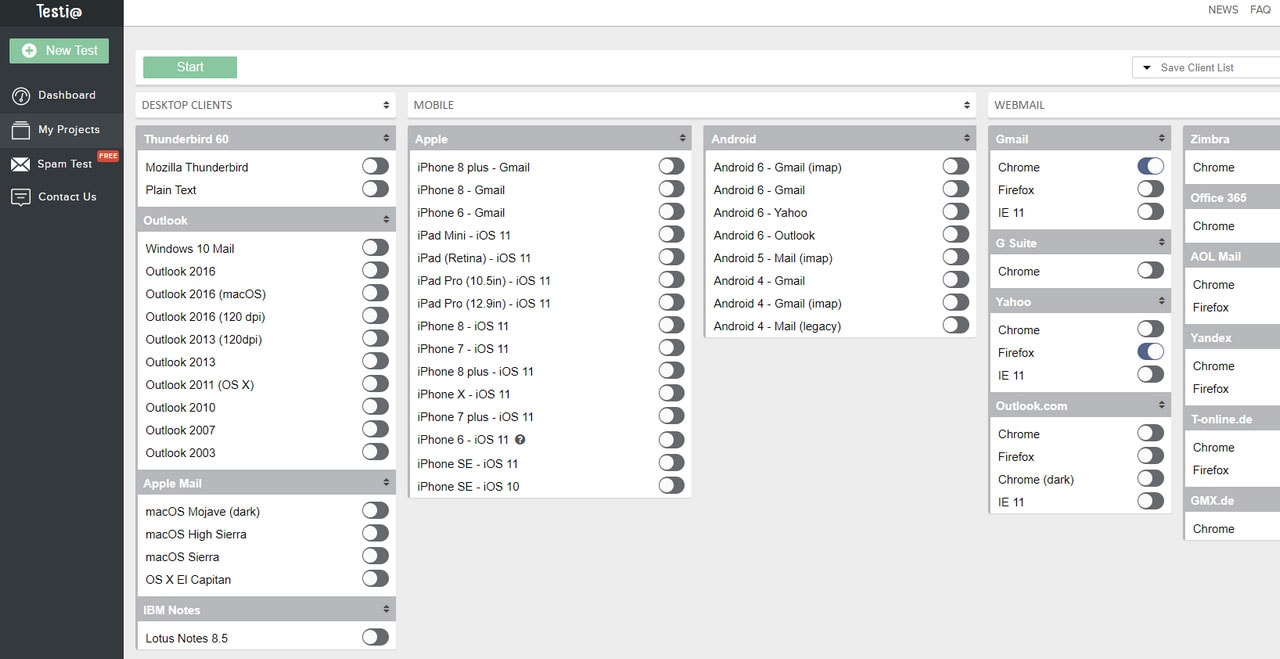This screenshot has width=1280, height=659.
Task: Open the Save Client List dropdown
Action: click(1206, 68)
